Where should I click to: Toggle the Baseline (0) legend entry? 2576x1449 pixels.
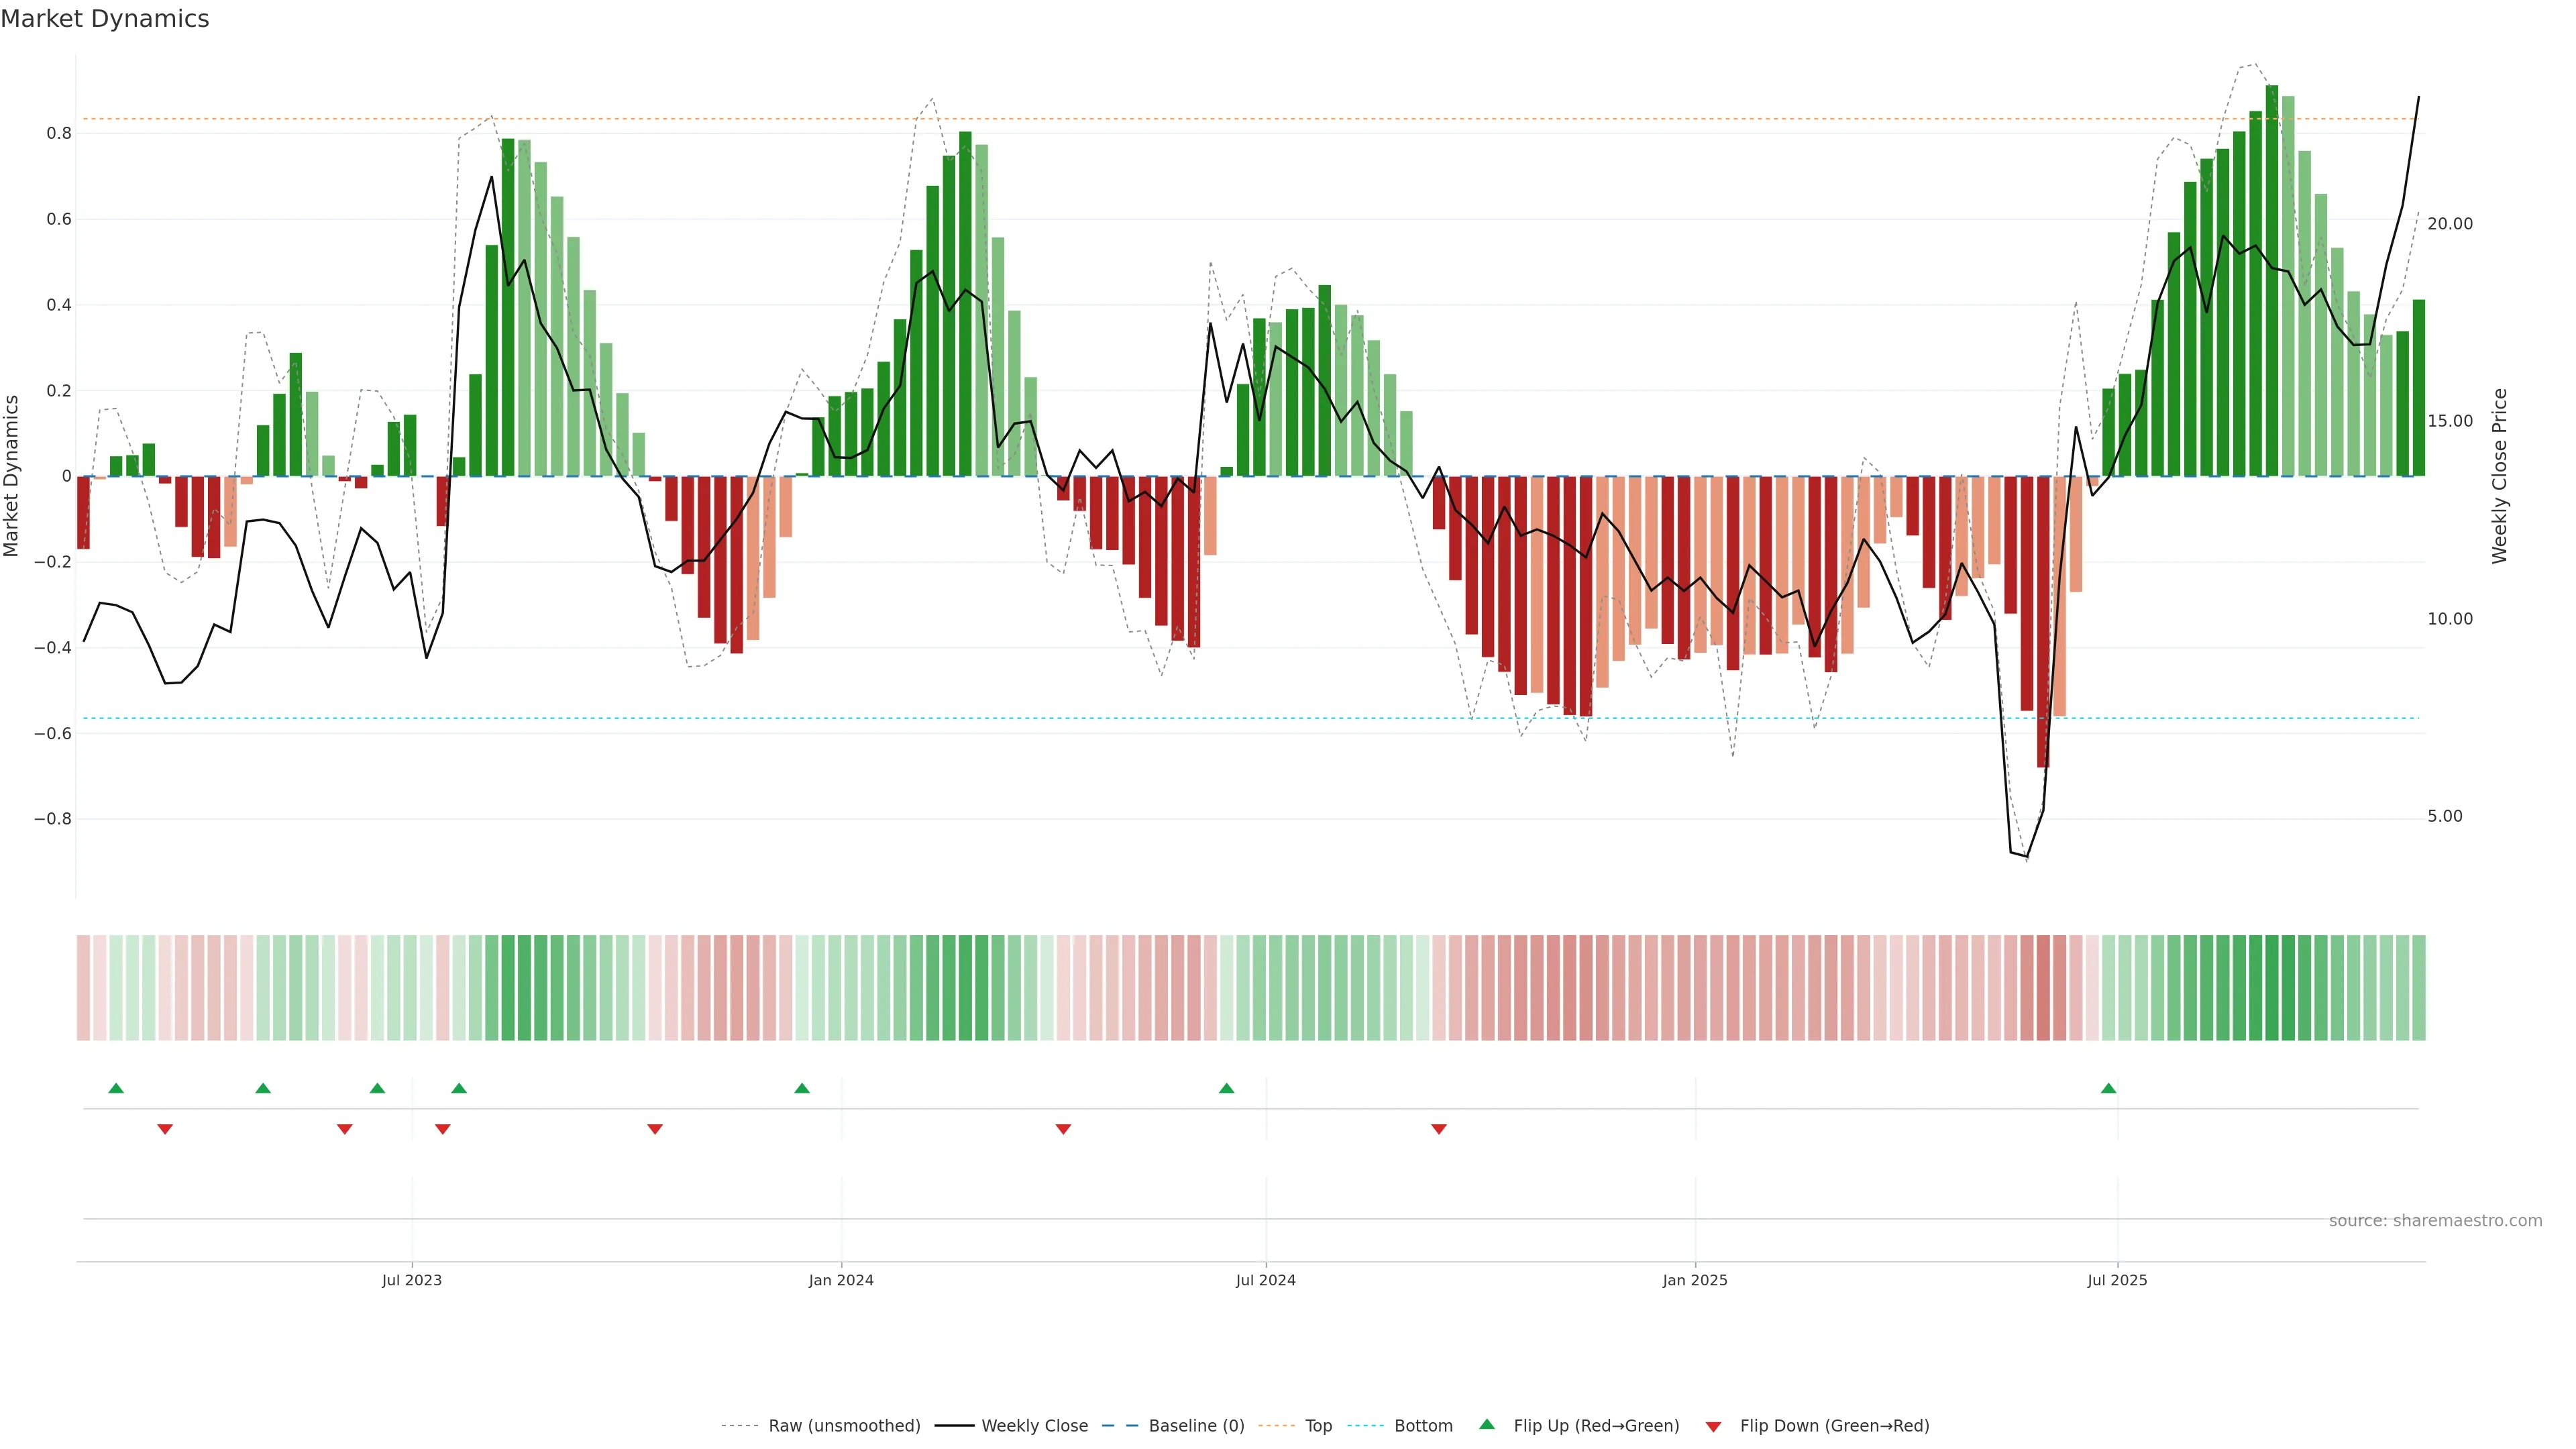(1196, 1425)
